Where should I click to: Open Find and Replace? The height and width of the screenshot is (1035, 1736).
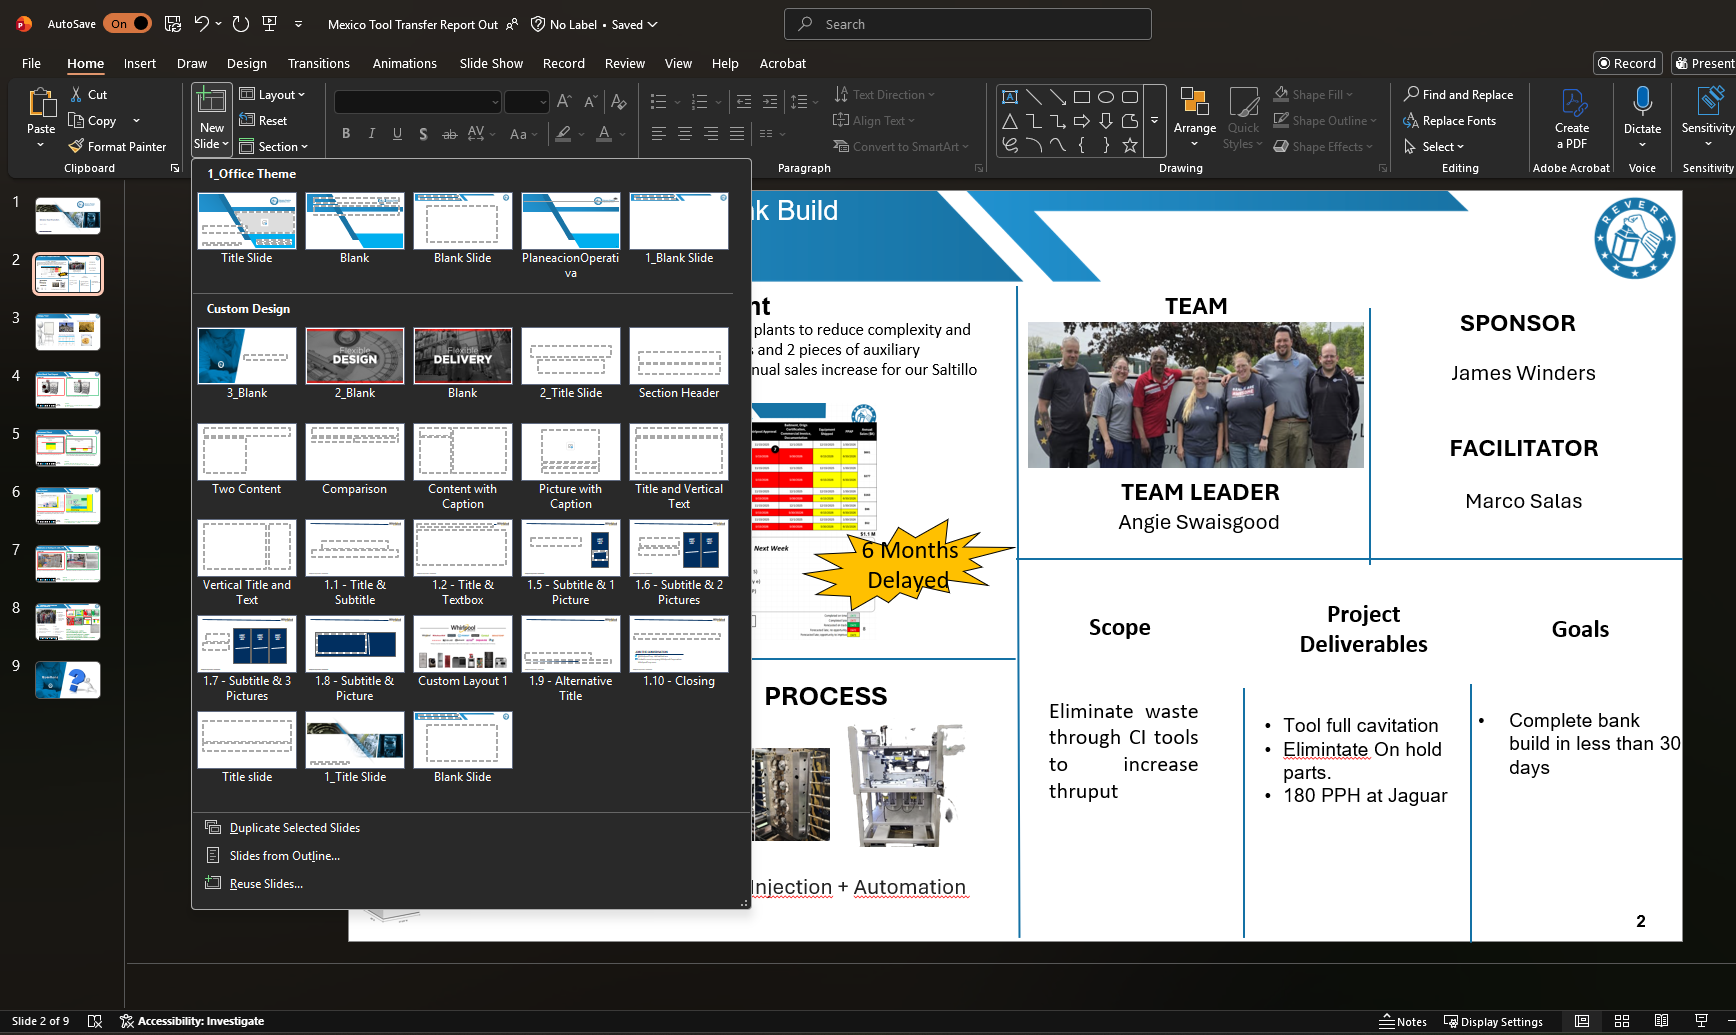pos(1458,94)
